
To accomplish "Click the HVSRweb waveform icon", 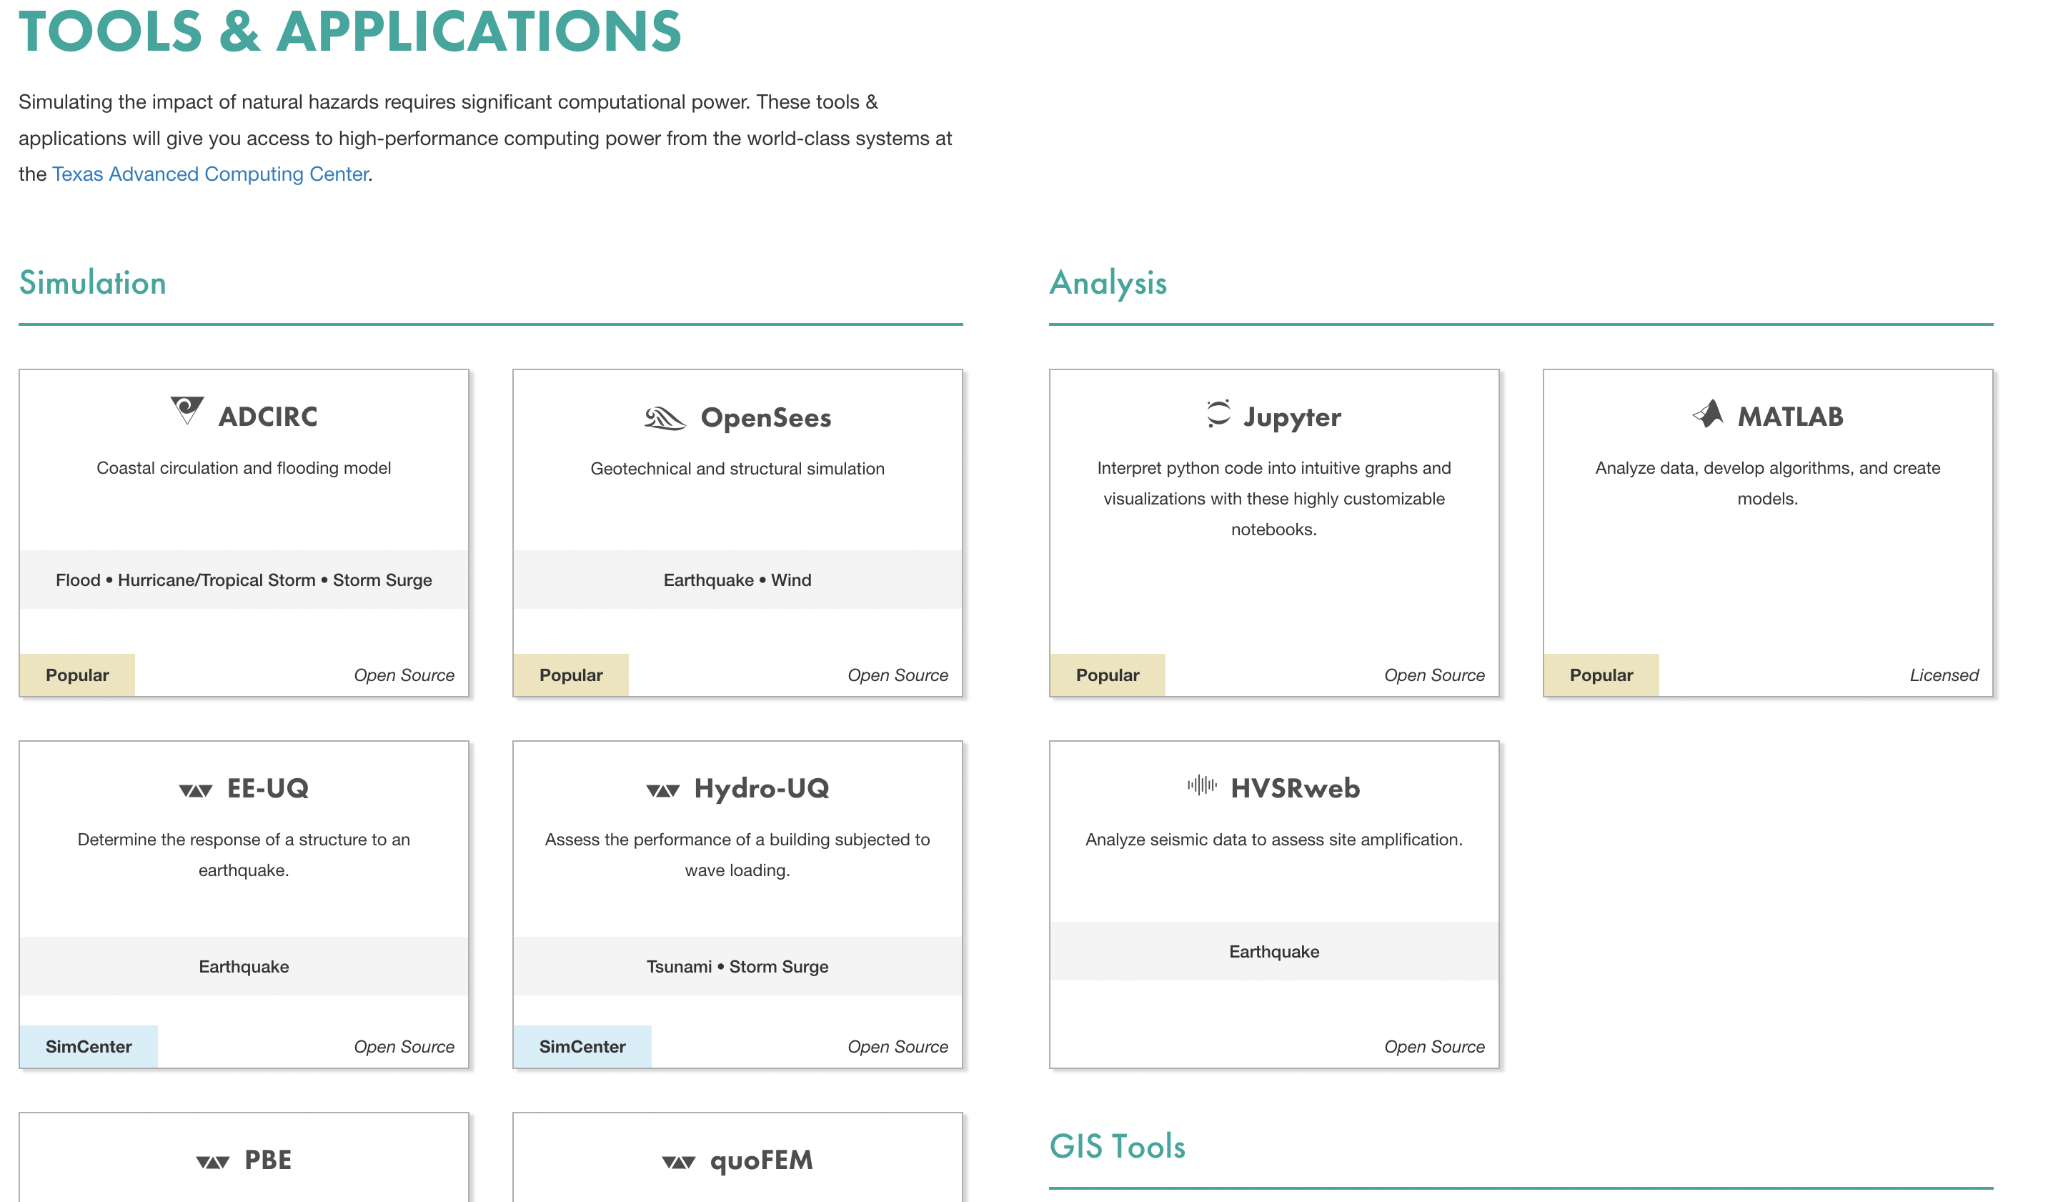I will pos(1202,785).
